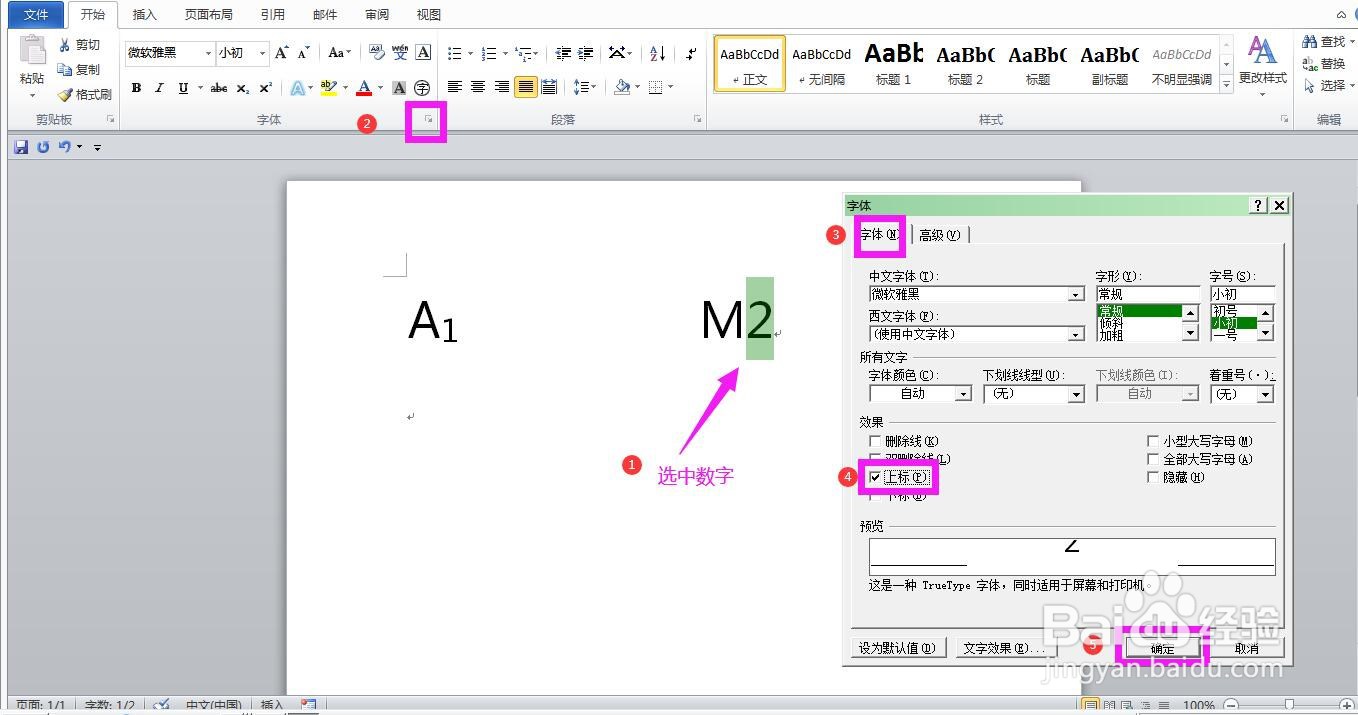
Task: Enable the All Caps (全部大写字母) checkbox
Action: tap(1153, 459)
